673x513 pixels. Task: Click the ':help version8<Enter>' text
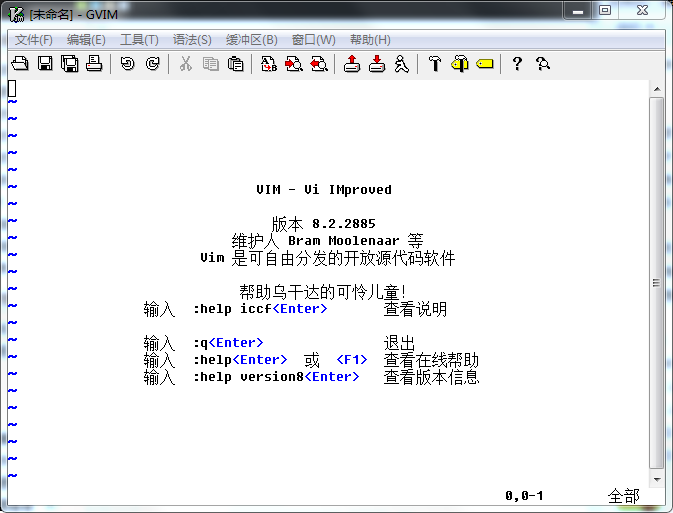[276, 376]
